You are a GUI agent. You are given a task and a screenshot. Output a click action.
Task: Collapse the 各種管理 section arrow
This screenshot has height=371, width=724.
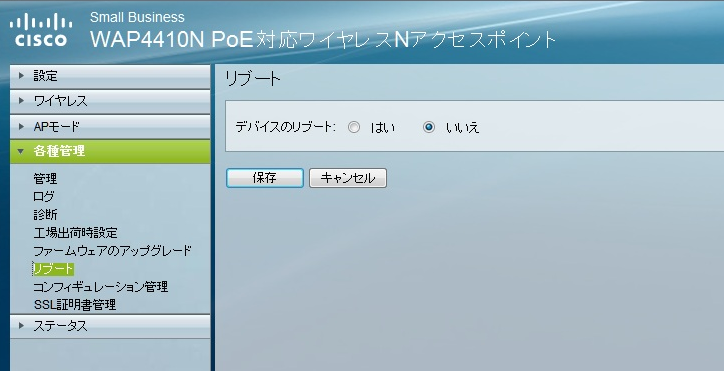pos(21,151)
